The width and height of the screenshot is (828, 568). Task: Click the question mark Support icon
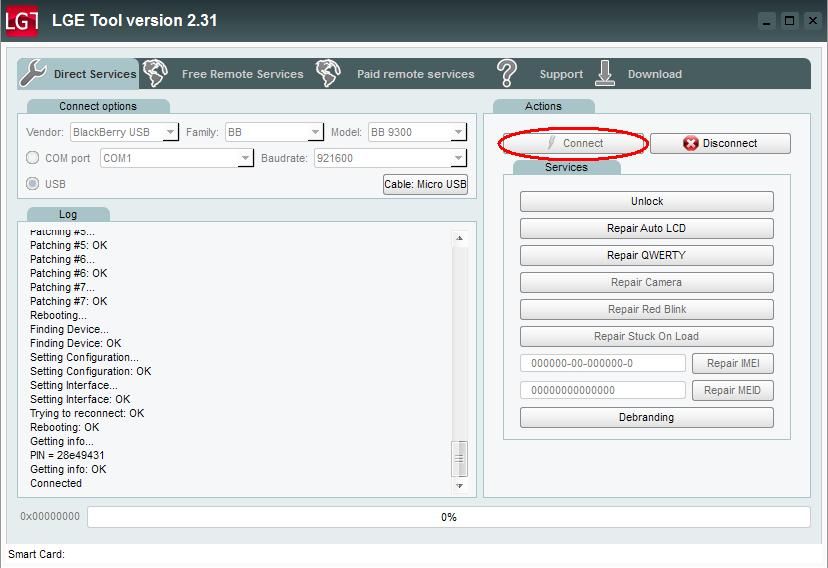[507, 73]
